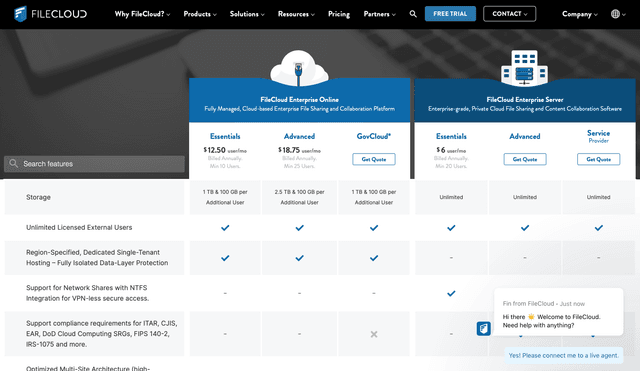Click Server Advanced checkmark for Unlimited External Users

[525, 228]
